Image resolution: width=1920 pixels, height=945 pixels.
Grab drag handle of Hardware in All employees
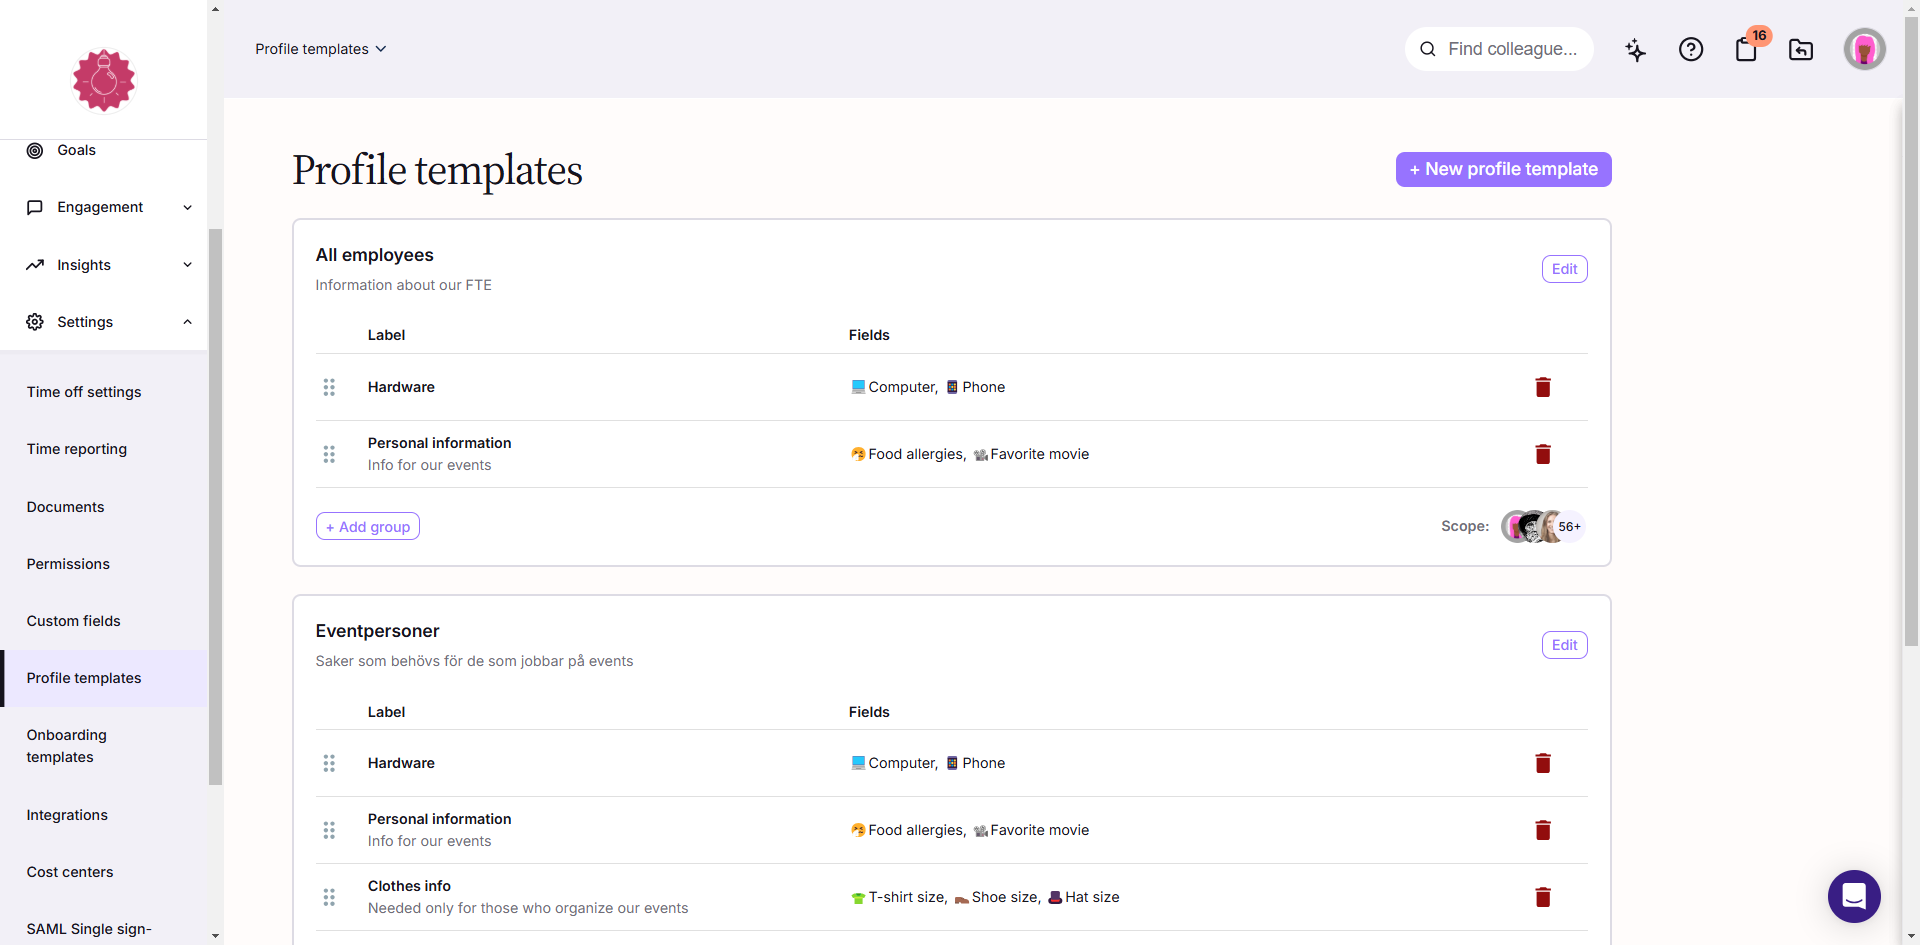[x=329, y=387]
